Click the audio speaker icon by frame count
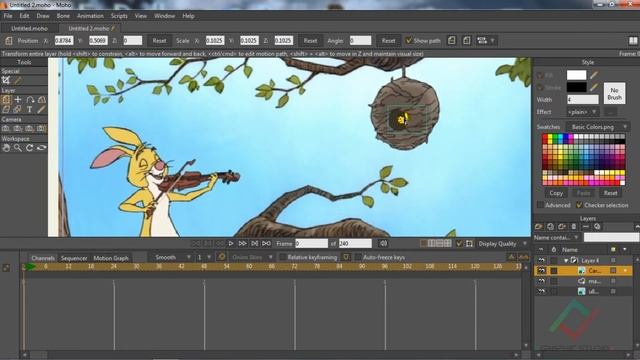640x360 pixels. [384, 244]
